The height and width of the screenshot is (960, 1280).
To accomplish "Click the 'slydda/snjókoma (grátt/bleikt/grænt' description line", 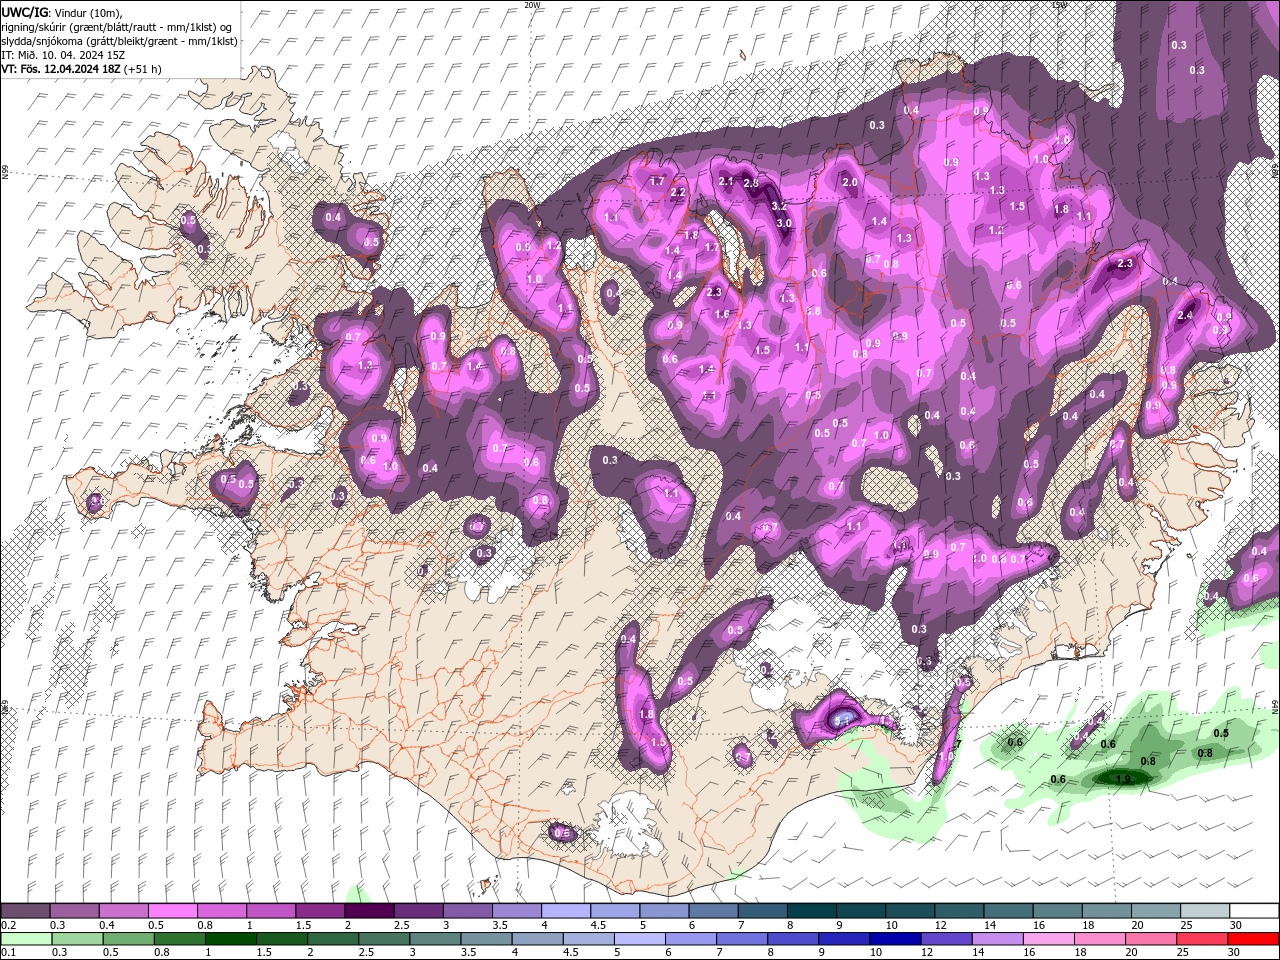I will coord(119,41).
